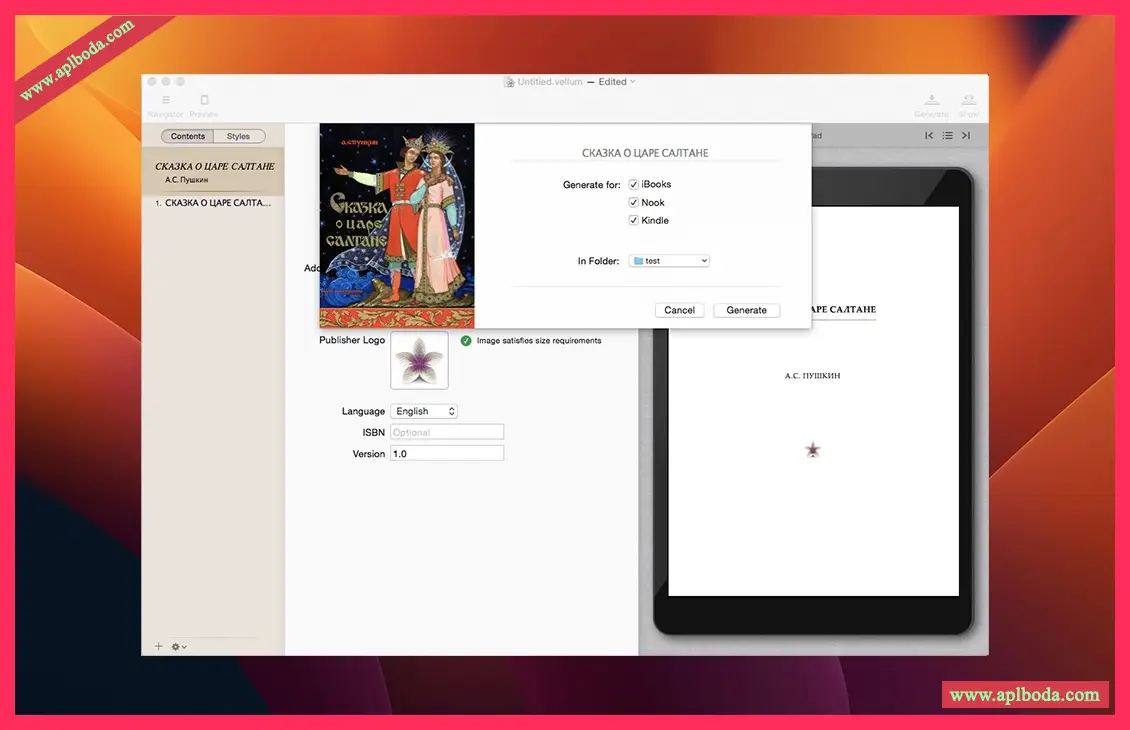Disable the Kindle generation checkbox
This screenshot has height=730, width=1130.
633,221
